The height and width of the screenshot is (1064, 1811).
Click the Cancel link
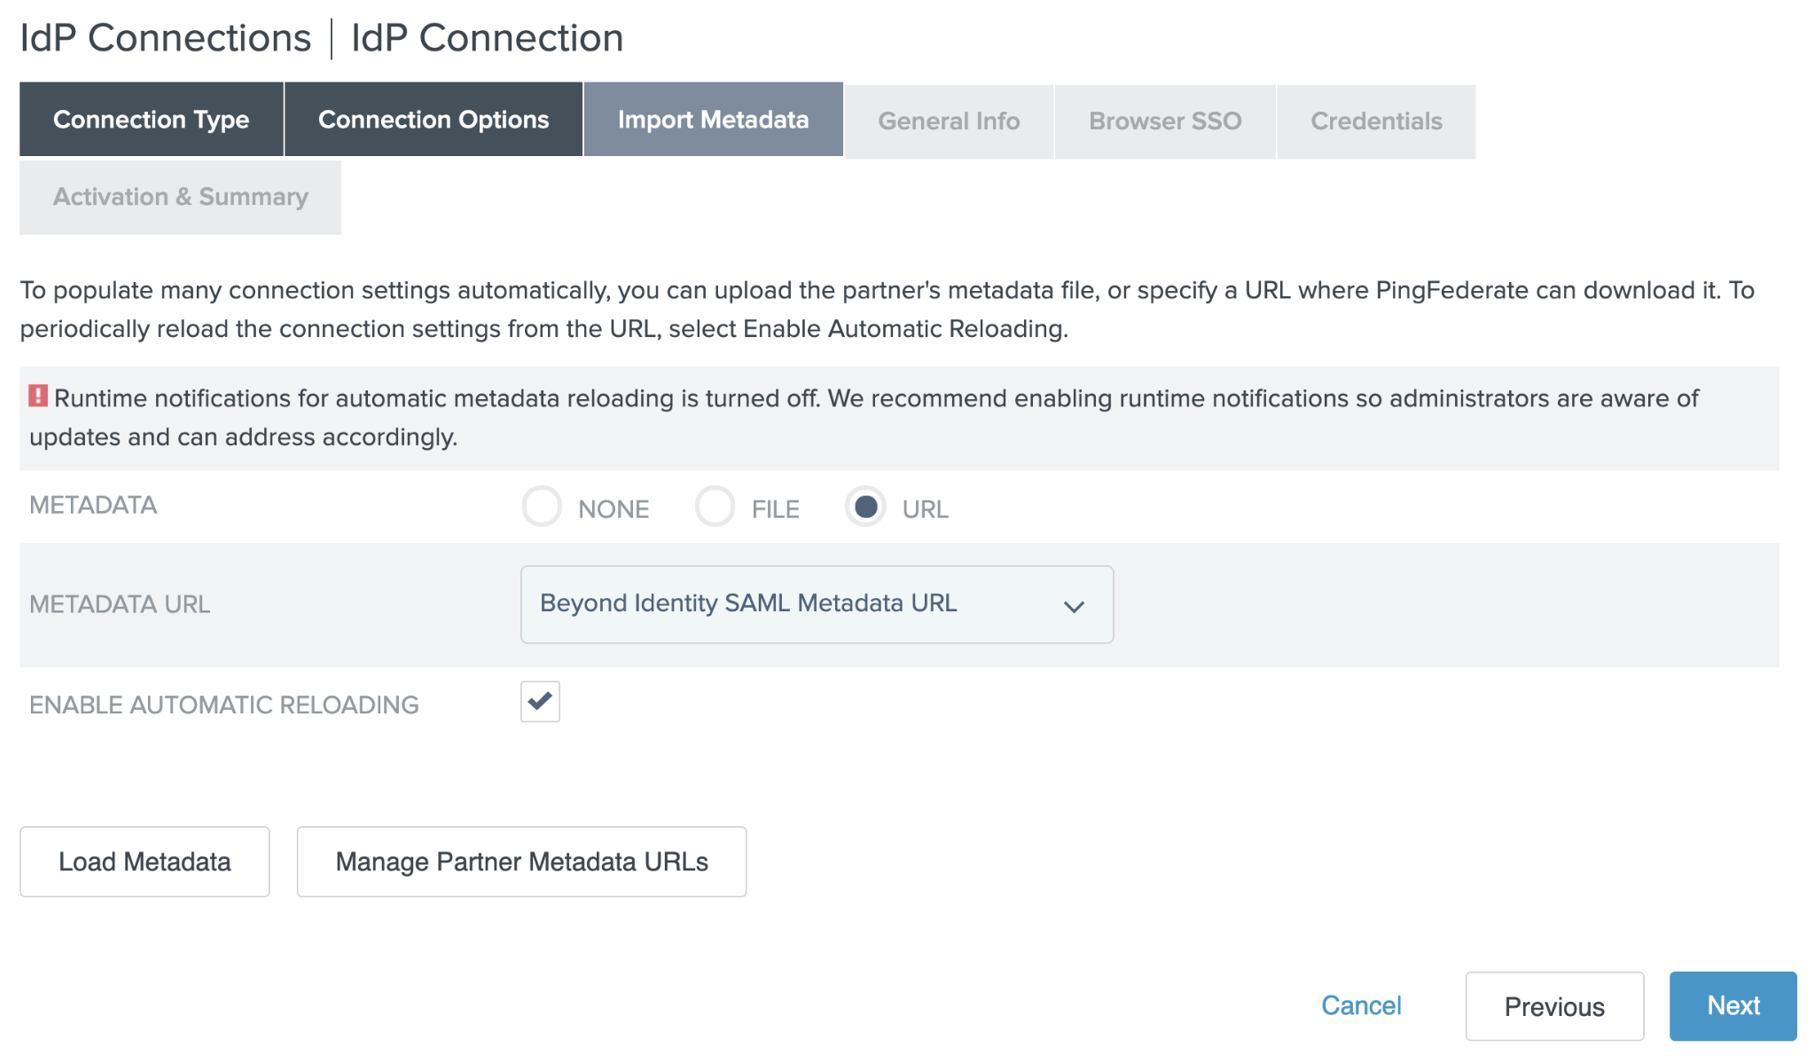(x=1360, y=1005)
